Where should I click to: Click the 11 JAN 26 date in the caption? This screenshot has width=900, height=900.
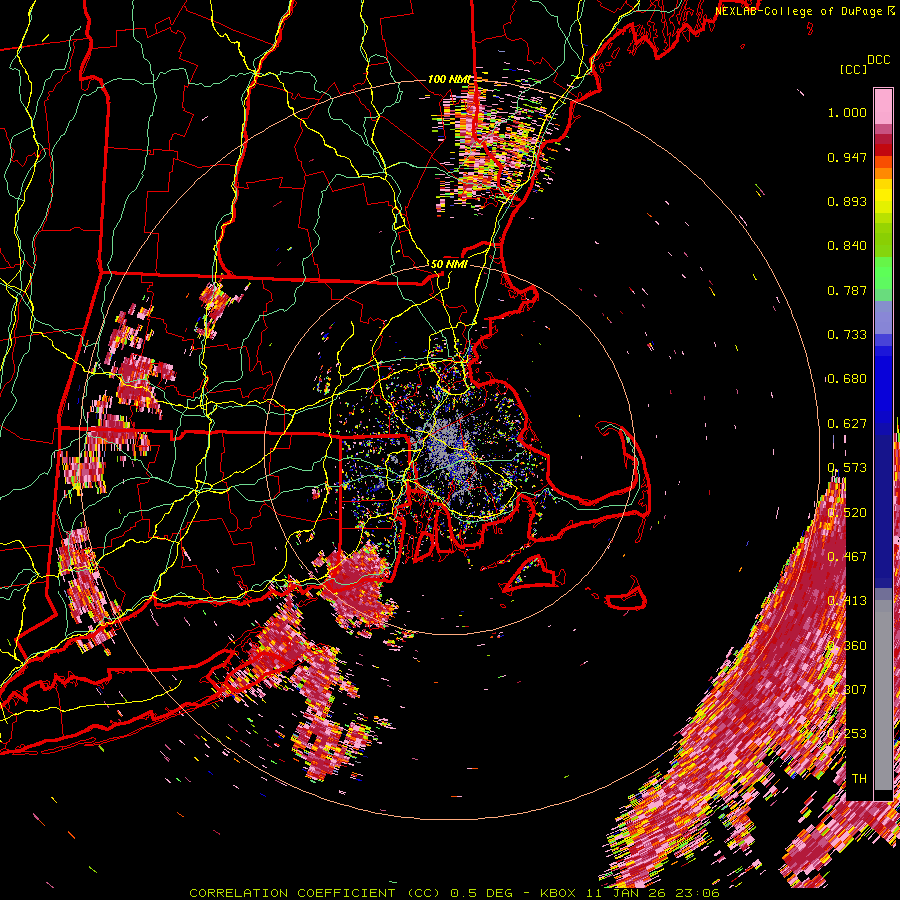pyautogui.click(x=626, y=893)
